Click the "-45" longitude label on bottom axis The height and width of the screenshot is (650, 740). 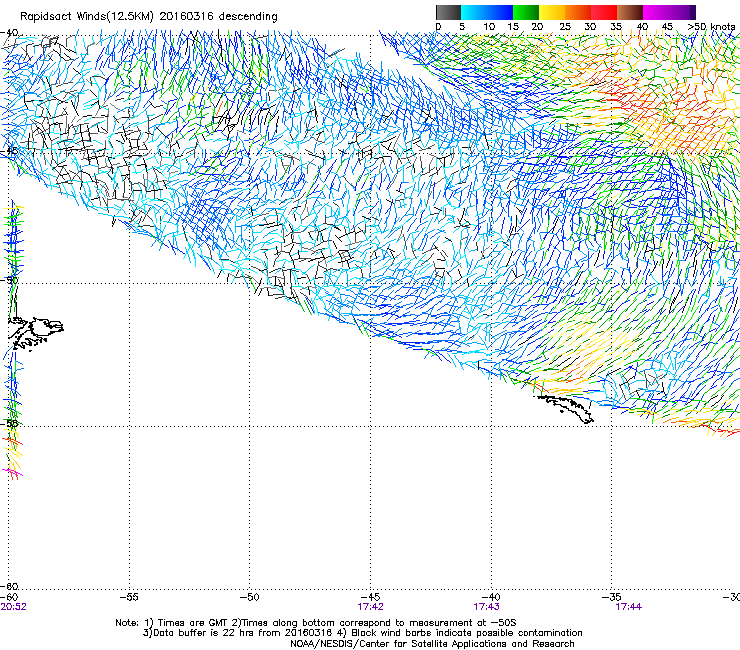[x=370, y=597]
